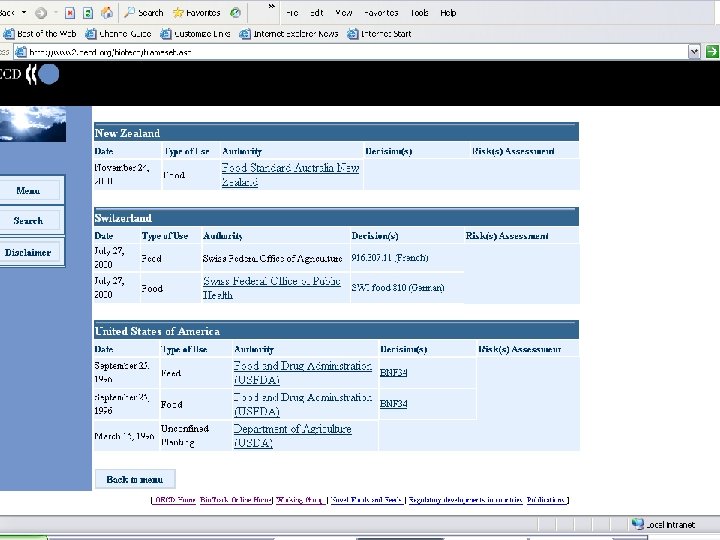Open the address bar dropdown arrow
Viewport: 720px width, 540px height.
[694, 52]
